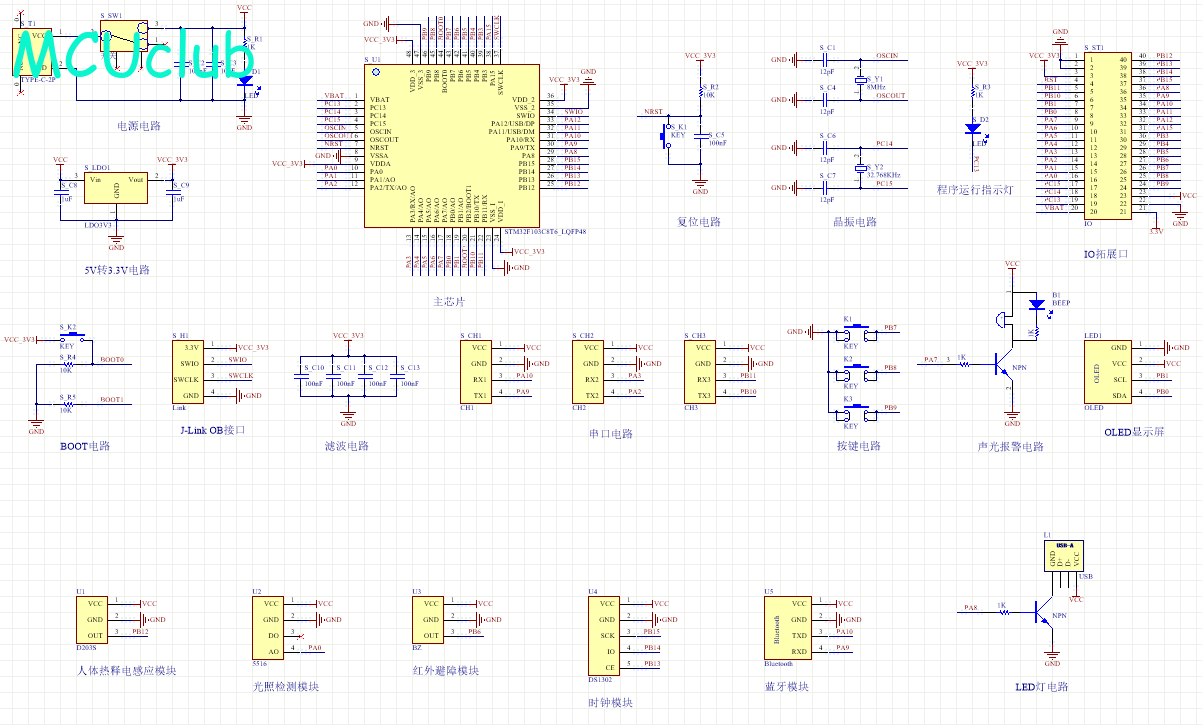Select the S_Y1 8MHz crystal symbol
The height and width of the screenshot is (725, 1203).
coord(859,79)
